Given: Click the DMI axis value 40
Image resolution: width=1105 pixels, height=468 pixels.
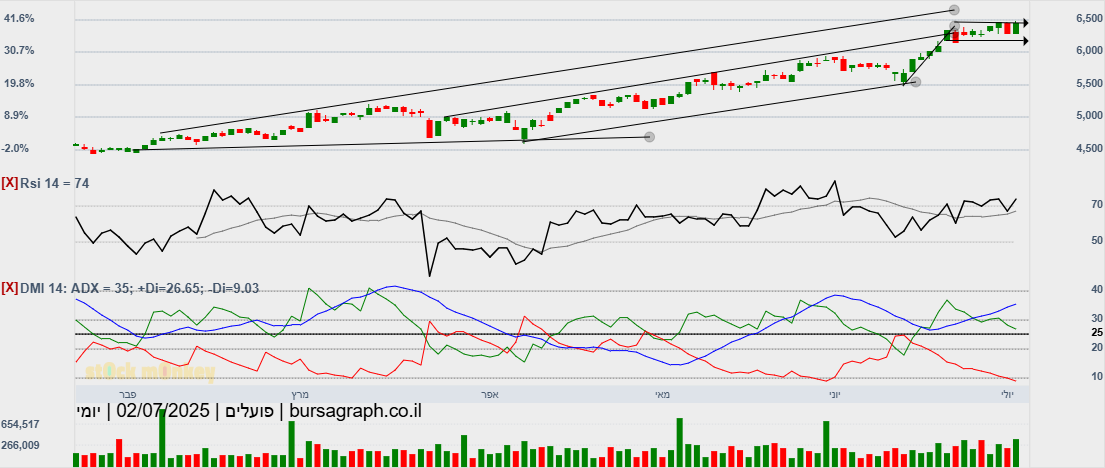Looking at the screenshot, I should 1097,290.
